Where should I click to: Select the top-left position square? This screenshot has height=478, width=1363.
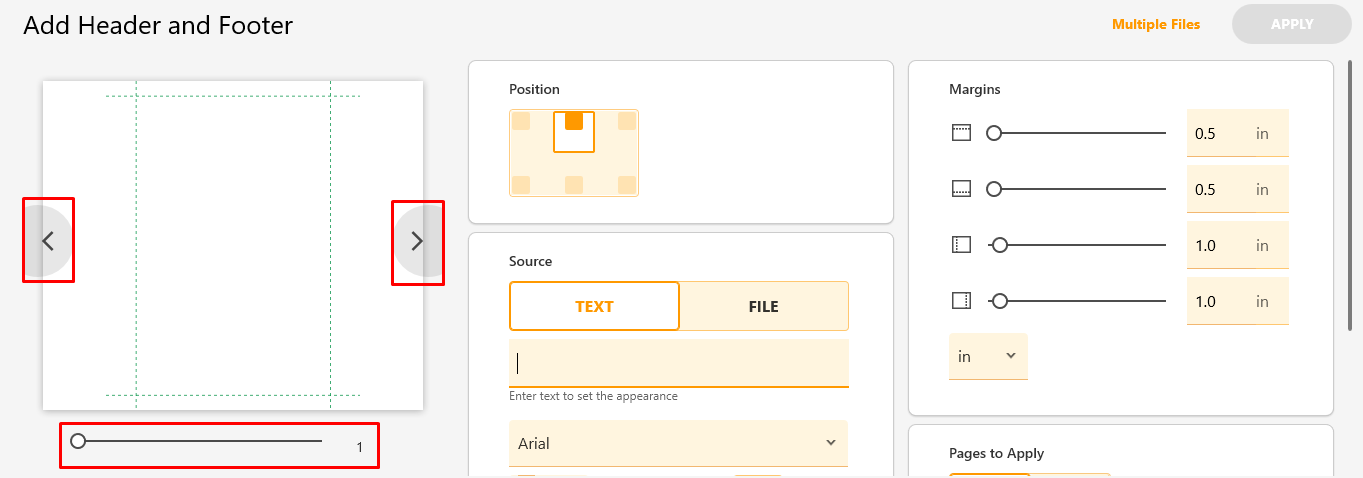coord(521,121)
